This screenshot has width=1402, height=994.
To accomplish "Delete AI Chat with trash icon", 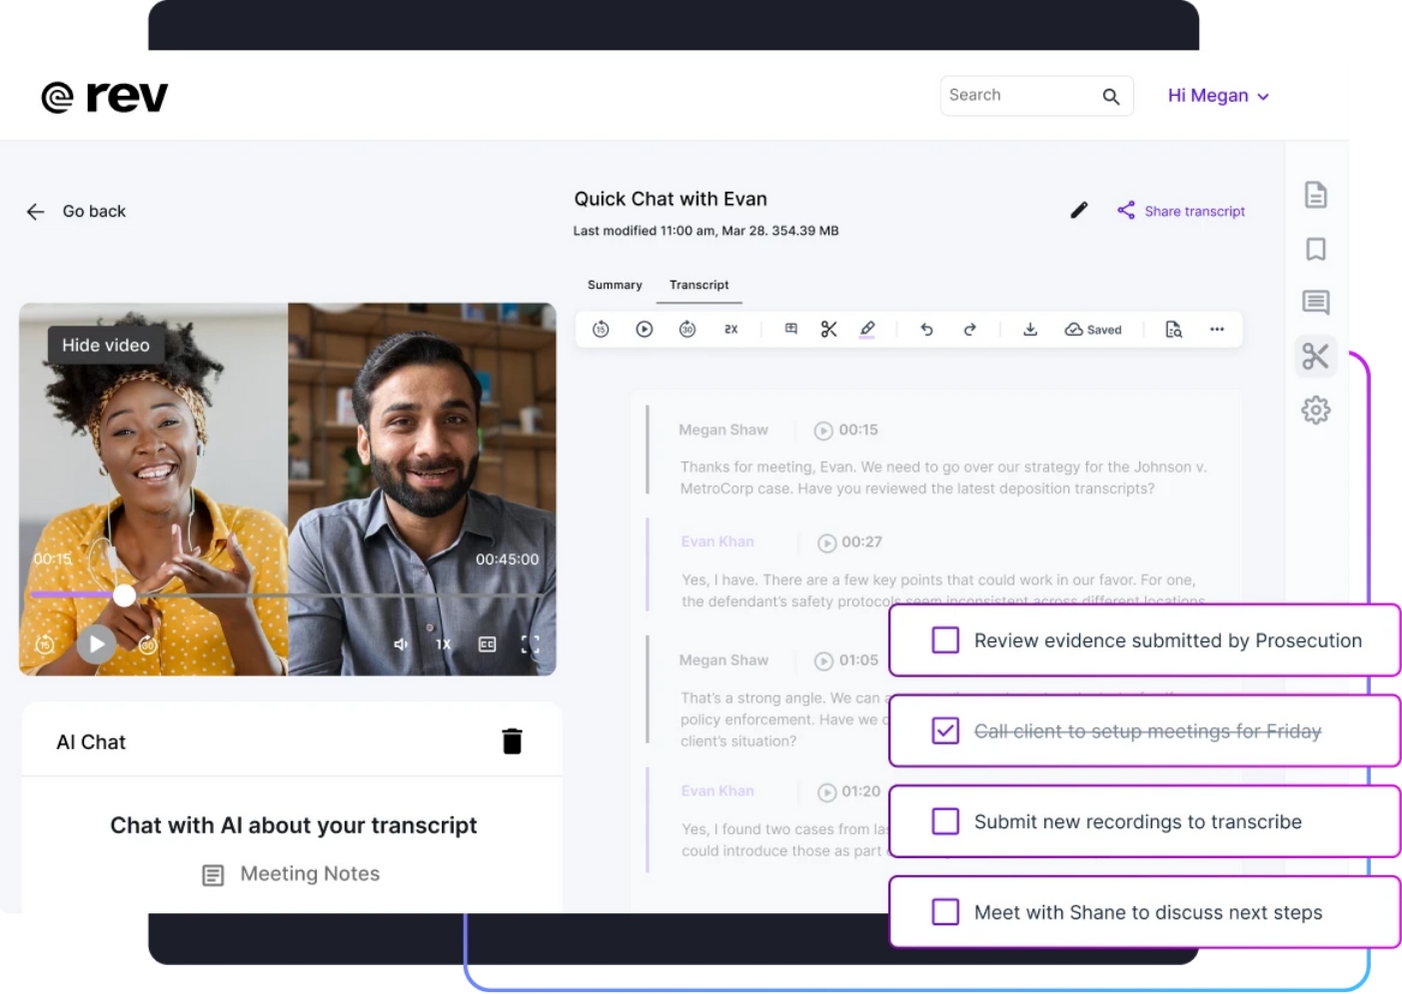I will click(512, 741).
